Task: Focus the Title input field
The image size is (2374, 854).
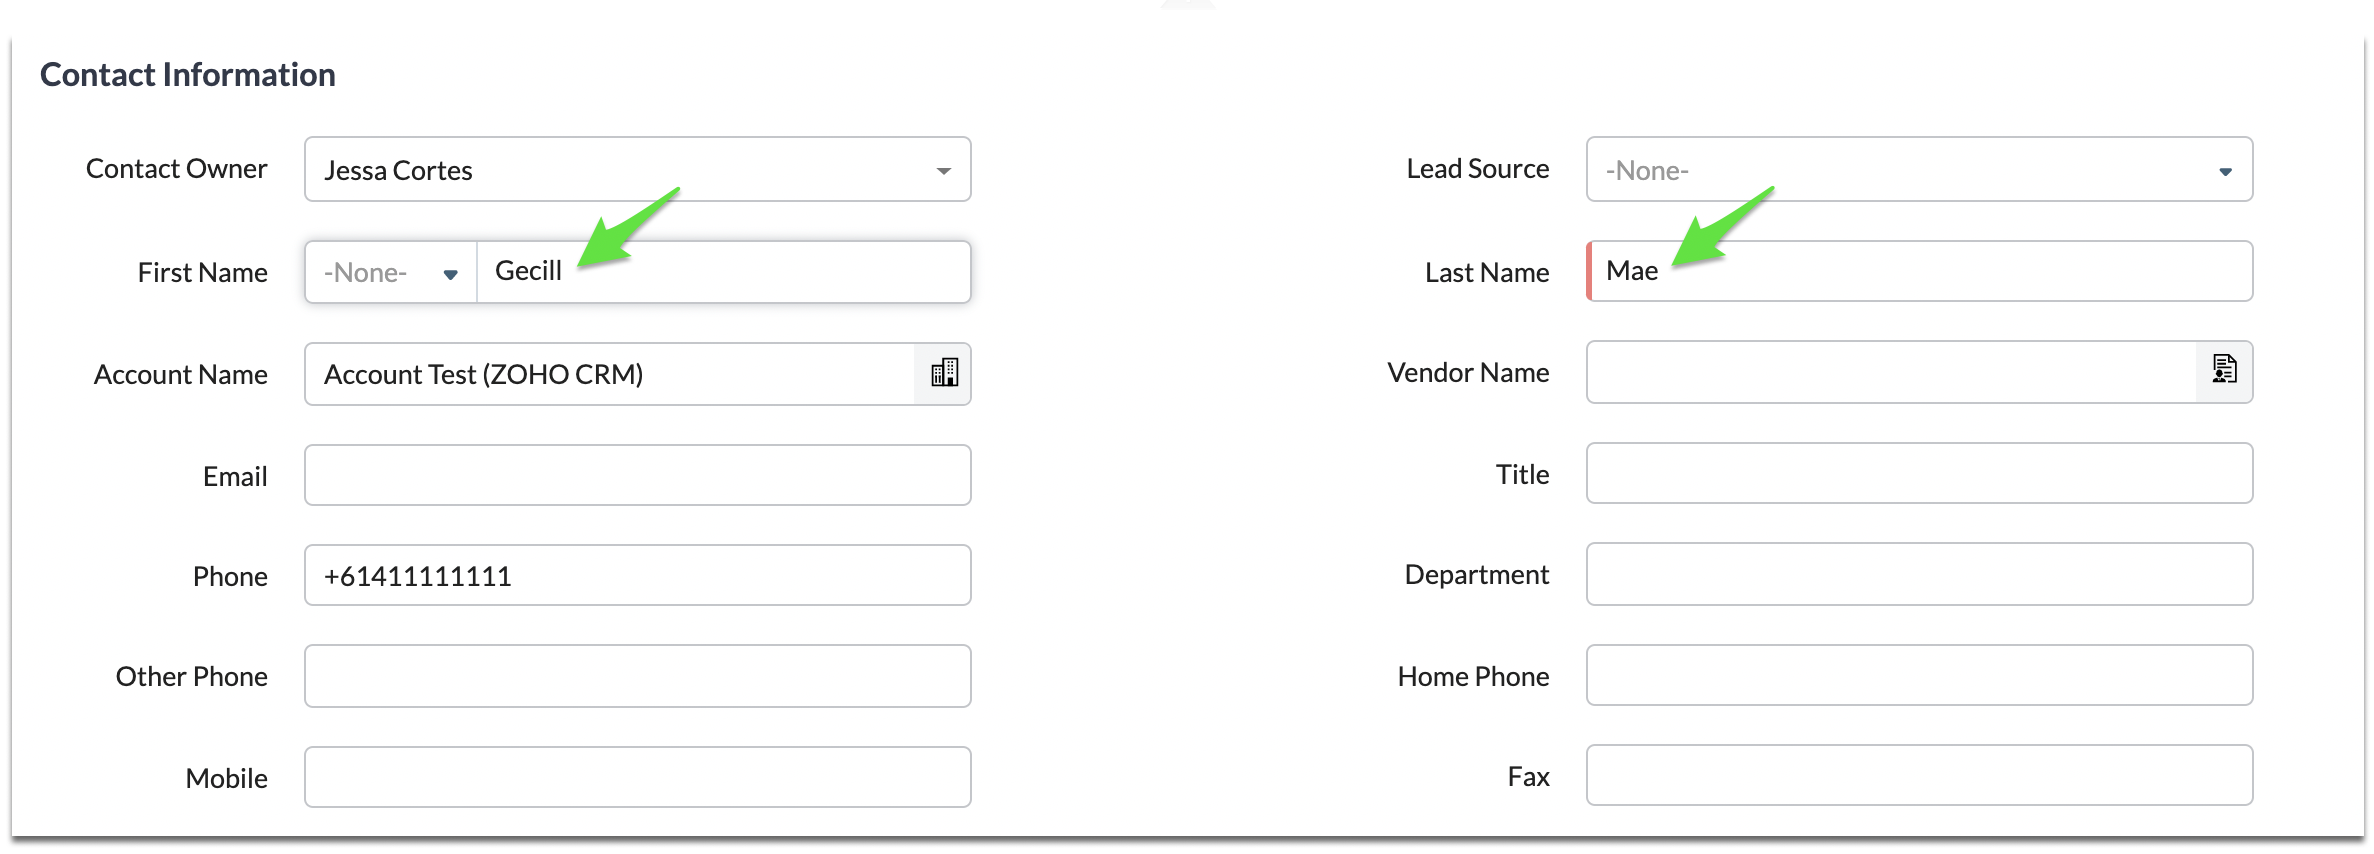Action: [x=1919, y=473]
